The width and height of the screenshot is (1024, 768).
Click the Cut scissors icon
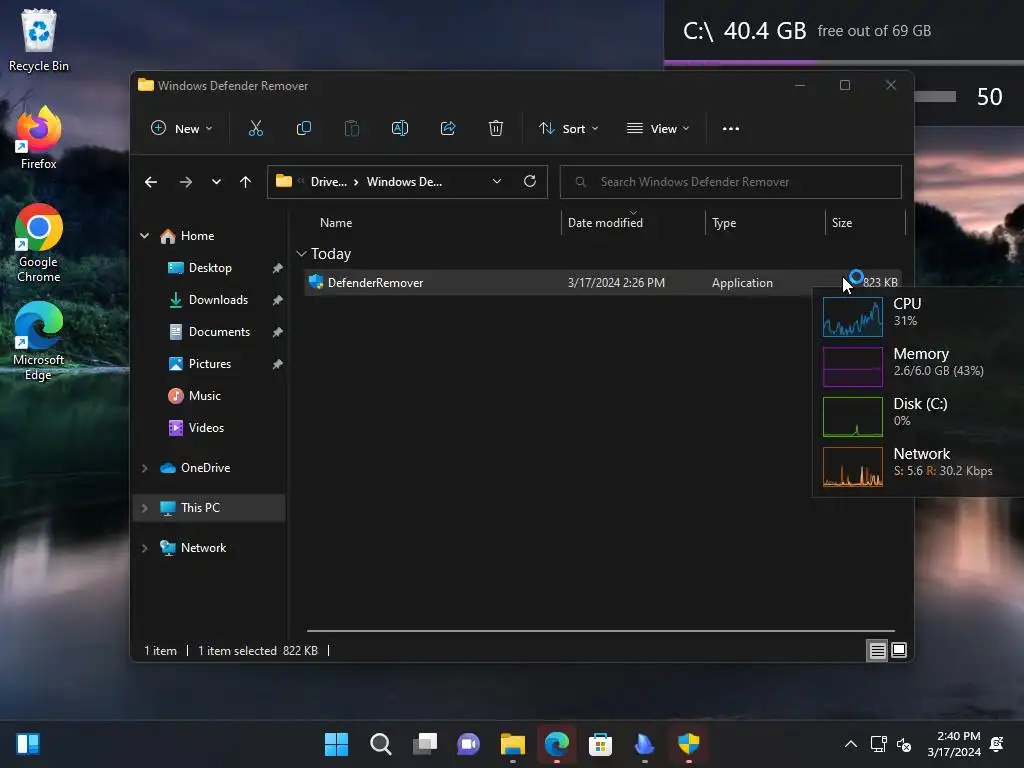tap(255, 129)
